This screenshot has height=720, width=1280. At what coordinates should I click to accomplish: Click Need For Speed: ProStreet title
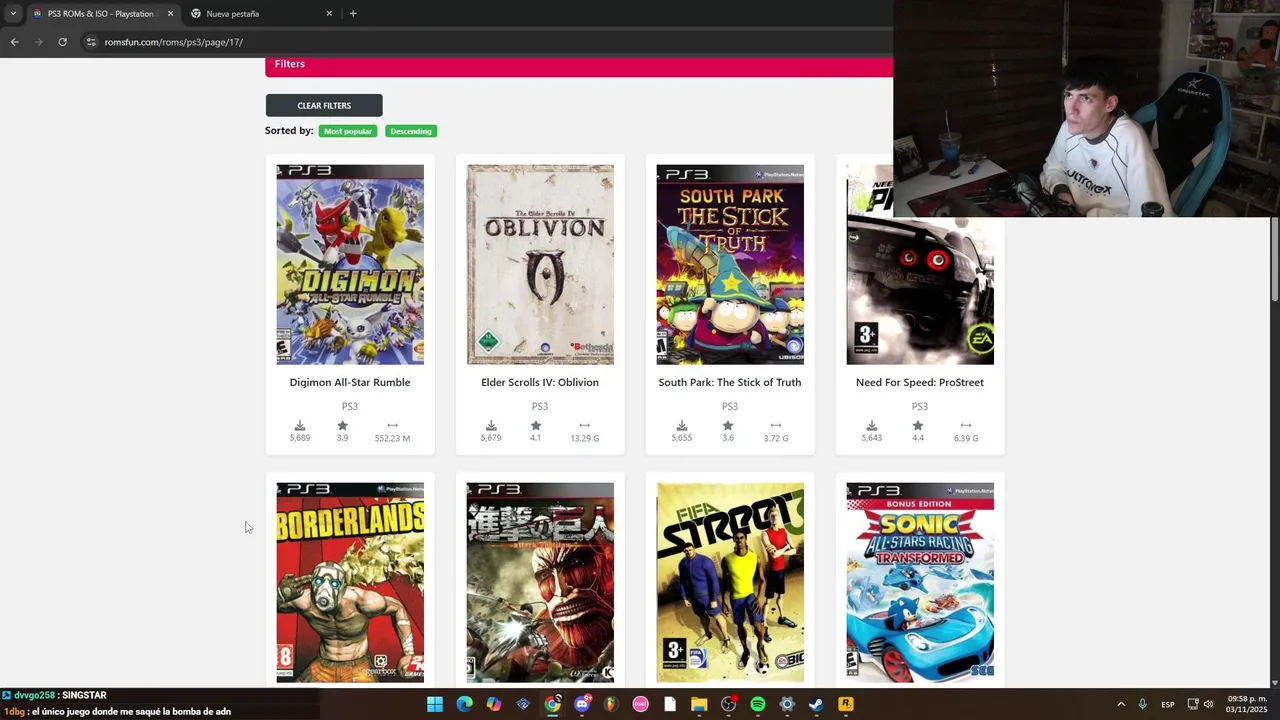click(x=920, y=382)
